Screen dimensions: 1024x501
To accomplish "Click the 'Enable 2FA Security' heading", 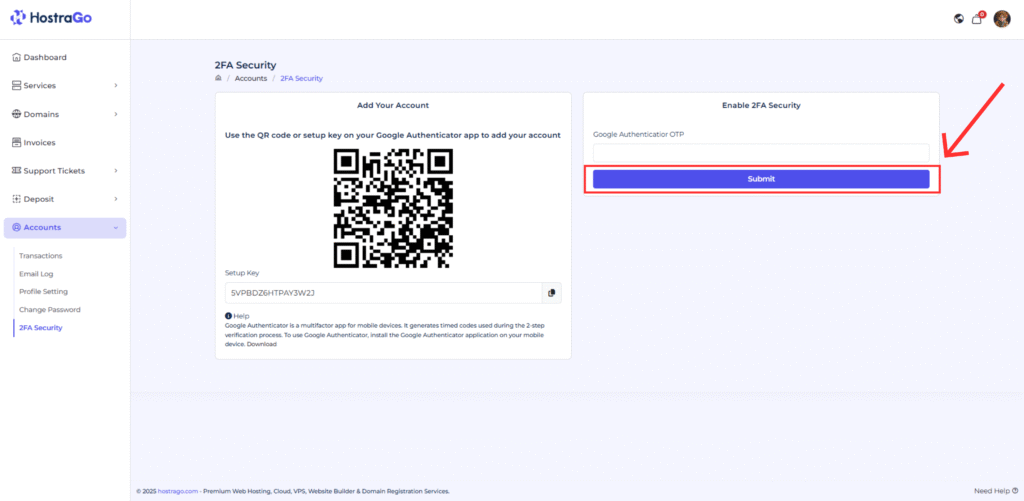I will pyautogui.click(x=761, y=105).
